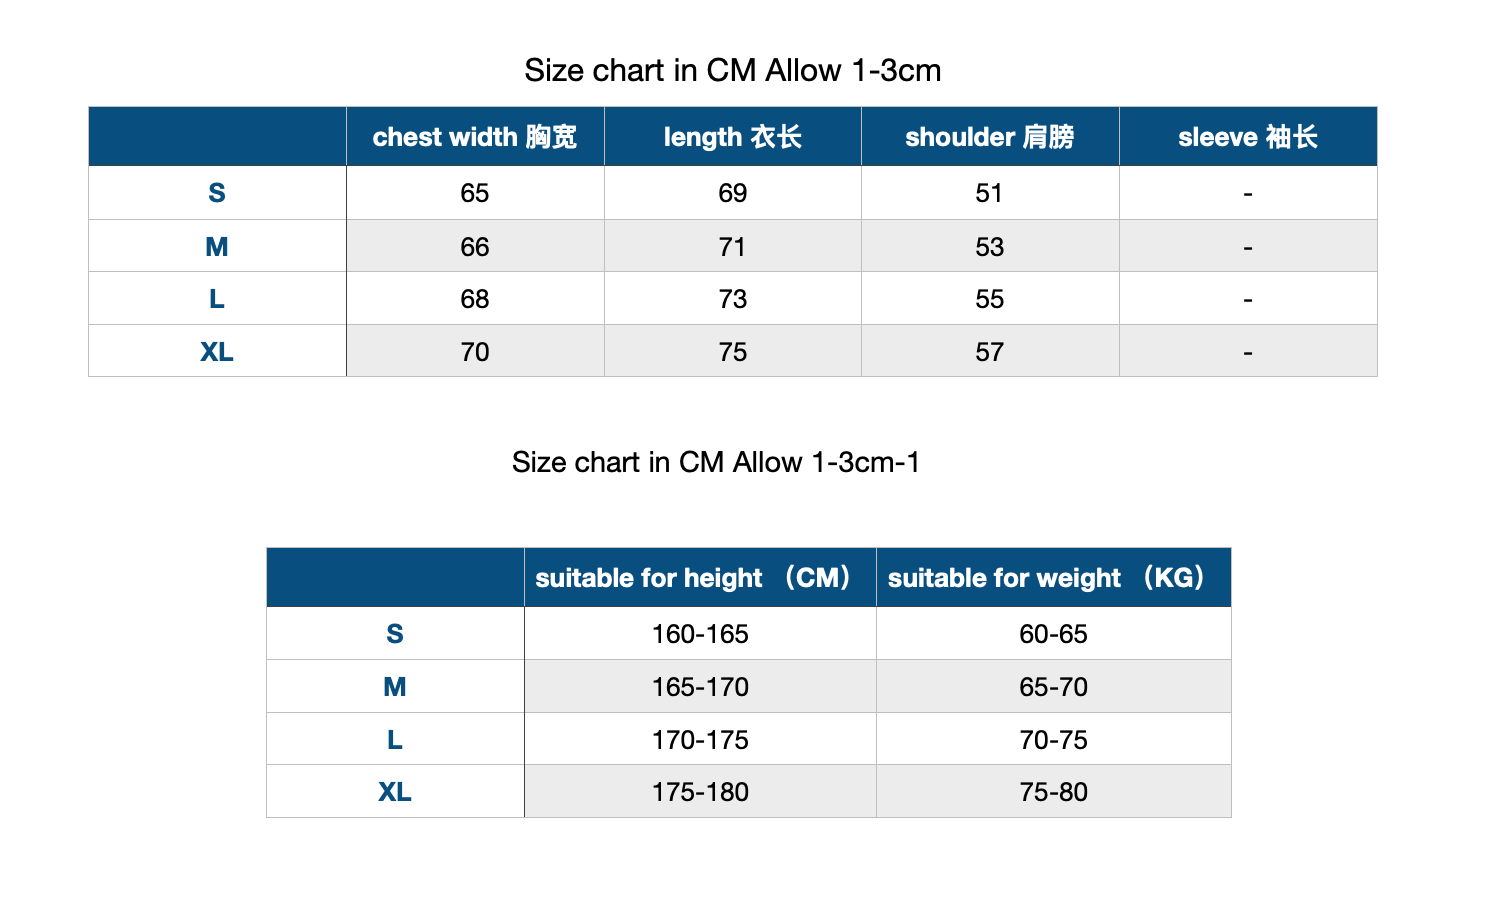The height and width of the screenshot is (910, 1486).
Task: Click the chest width cell showing 68
Action: [475, 299]
